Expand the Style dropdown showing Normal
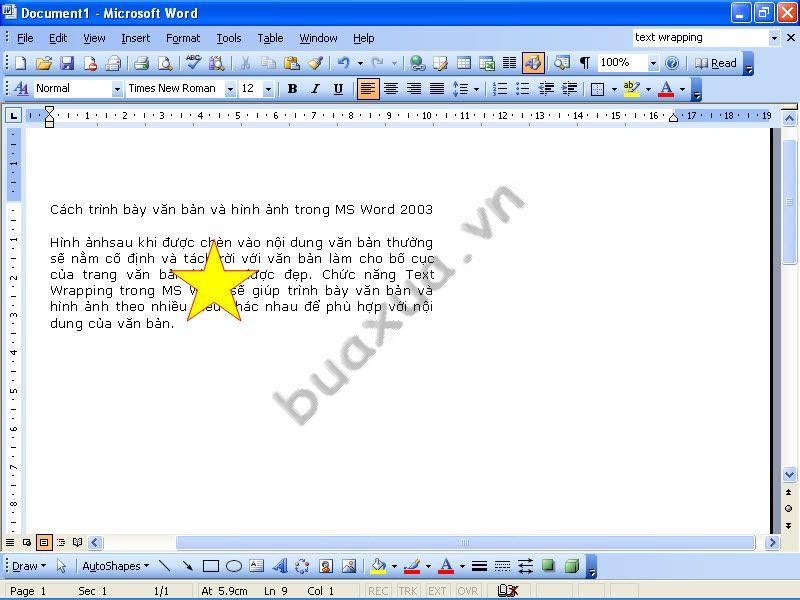This screenshot has height=600, width=800. pos(117,89)
